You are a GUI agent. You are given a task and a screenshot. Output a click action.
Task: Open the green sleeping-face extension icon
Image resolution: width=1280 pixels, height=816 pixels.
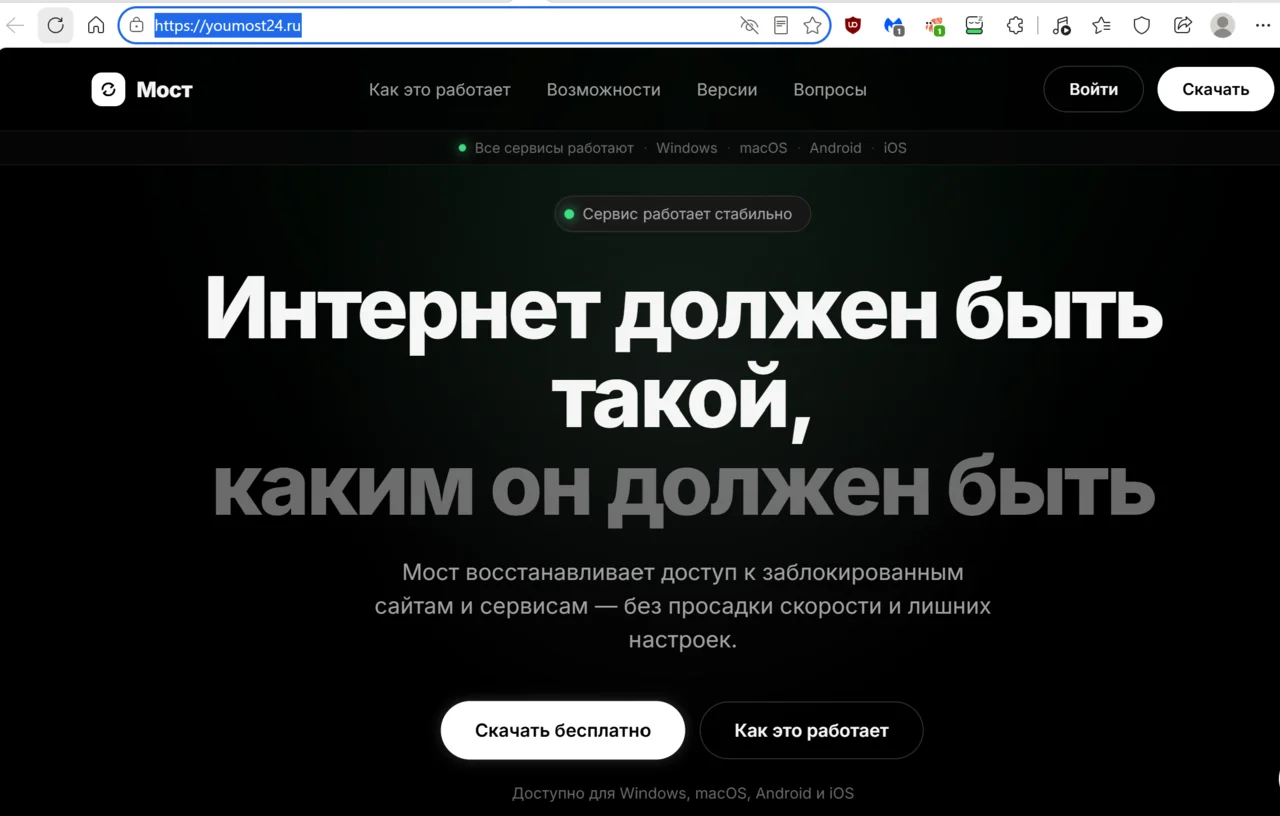point(975,26)
